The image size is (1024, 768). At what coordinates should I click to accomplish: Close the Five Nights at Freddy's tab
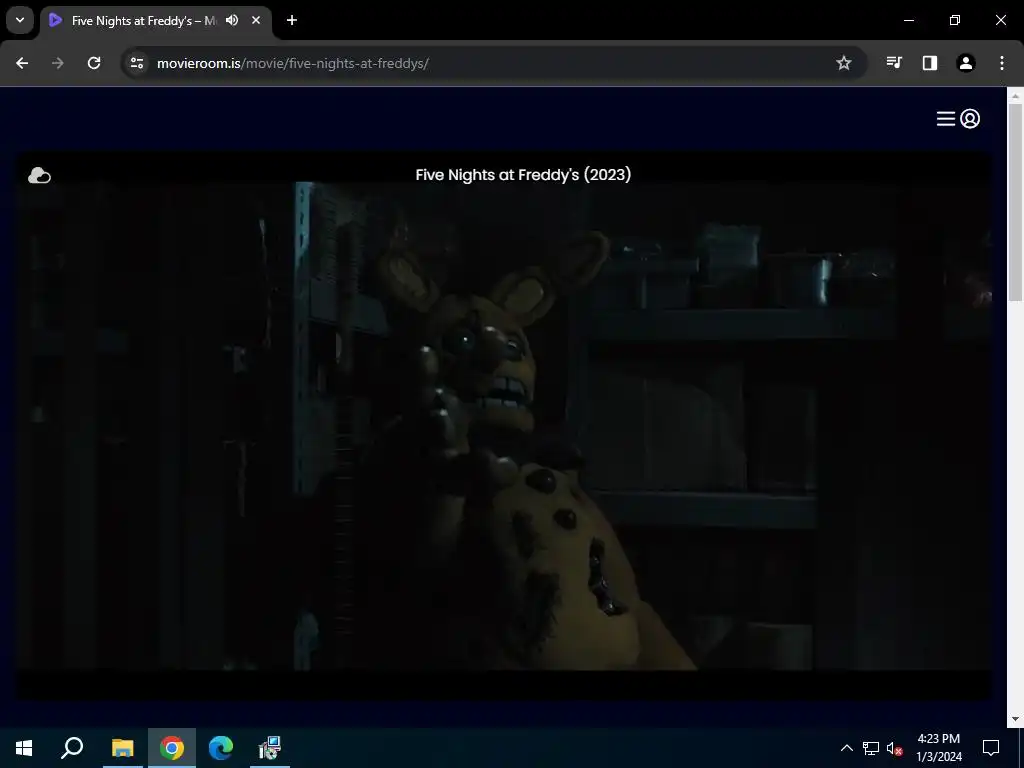click(256, 20)
